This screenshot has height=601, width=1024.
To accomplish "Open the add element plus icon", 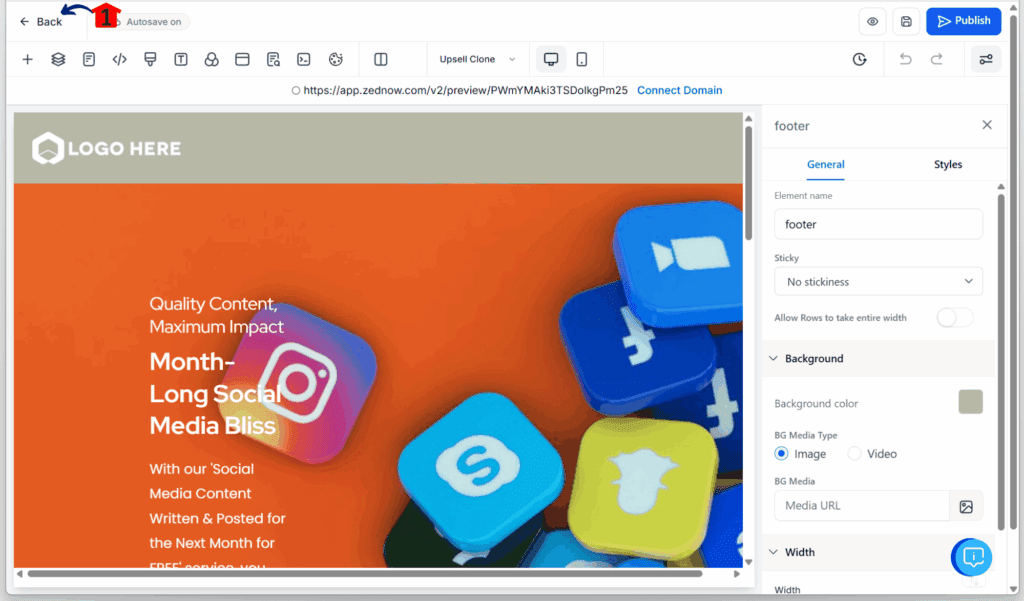I will [27, 59].
